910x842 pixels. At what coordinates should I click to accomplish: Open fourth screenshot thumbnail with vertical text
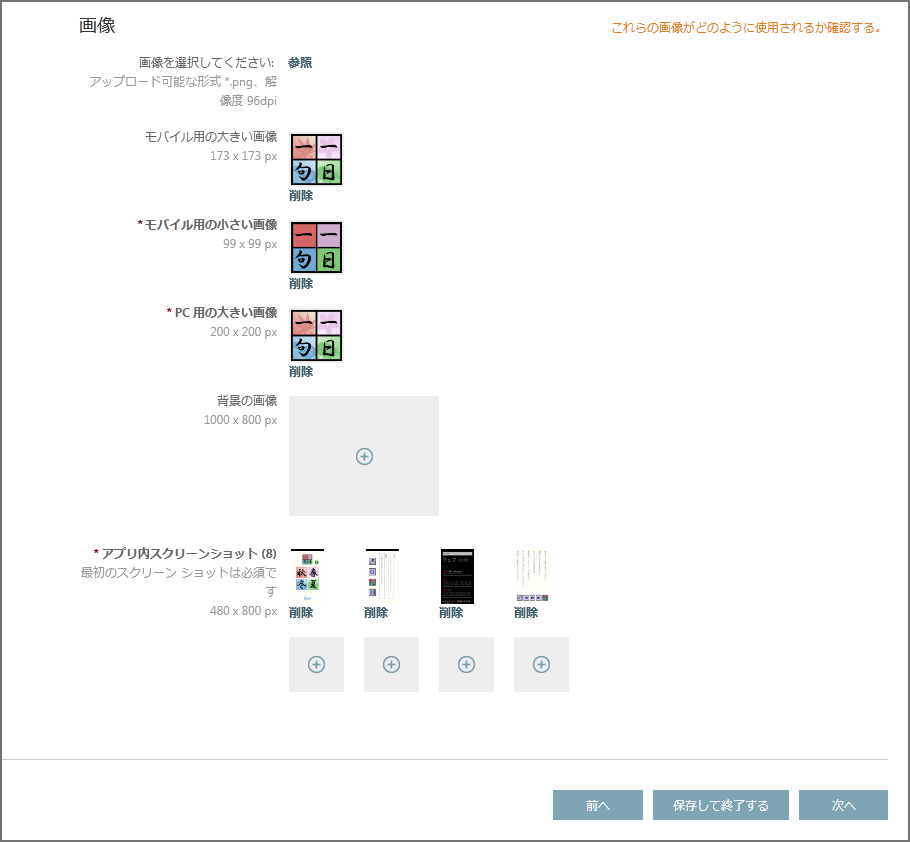coord(532,576)
